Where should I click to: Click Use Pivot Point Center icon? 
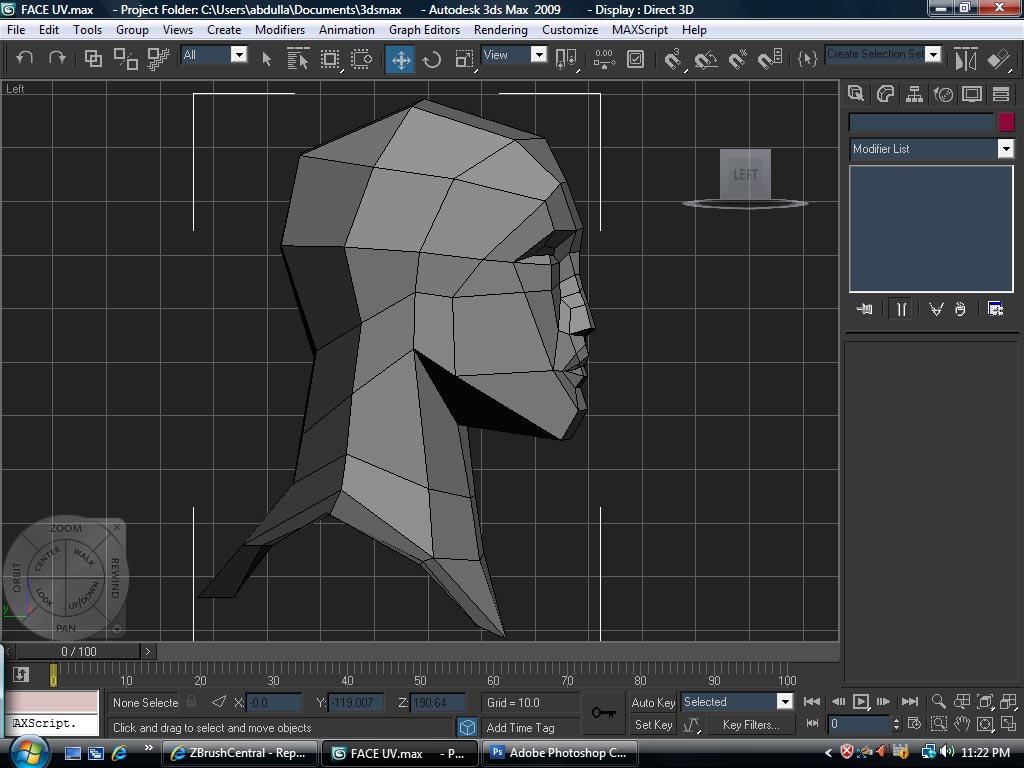566,59
